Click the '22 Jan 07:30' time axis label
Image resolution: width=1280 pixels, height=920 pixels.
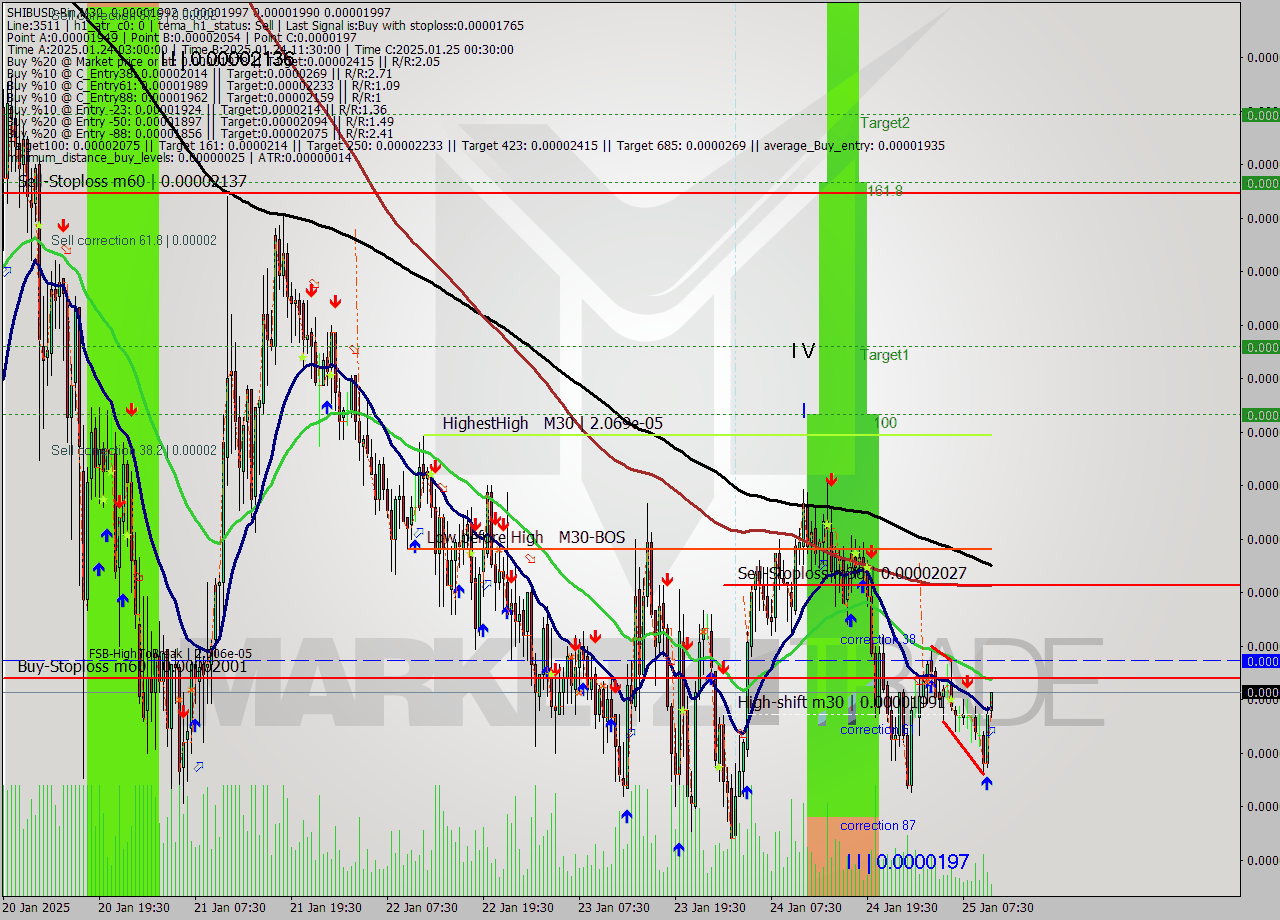[422, 907]
